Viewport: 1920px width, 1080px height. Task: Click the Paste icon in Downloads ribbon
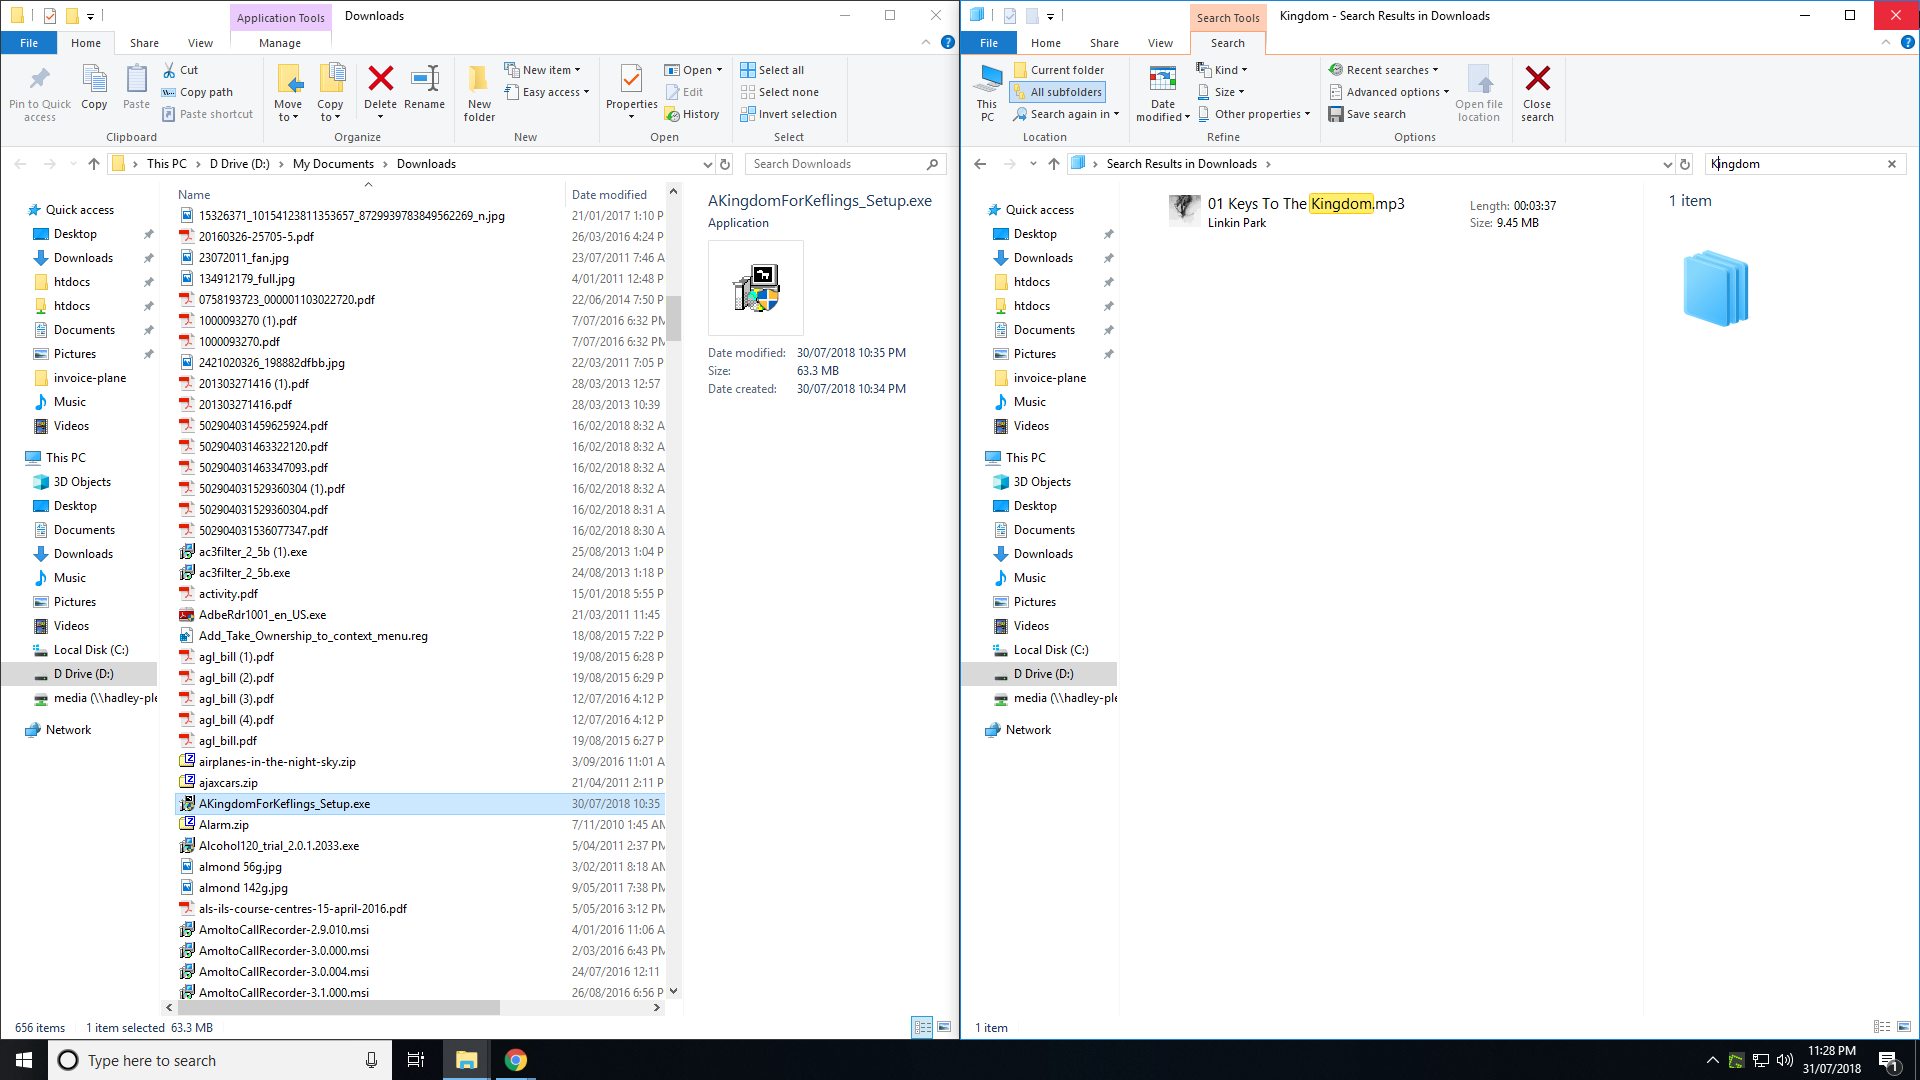136,79
